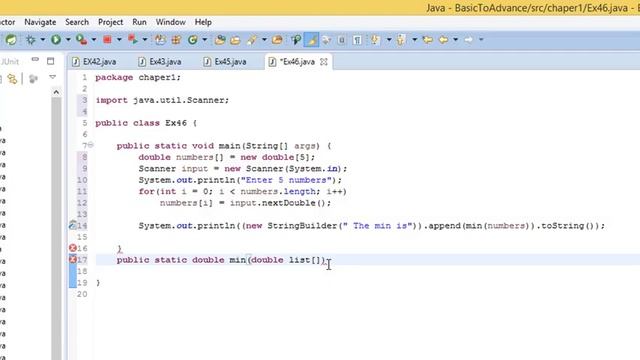
Task: Click the left panel scroll up arrow
Action: tap(56, 92)
